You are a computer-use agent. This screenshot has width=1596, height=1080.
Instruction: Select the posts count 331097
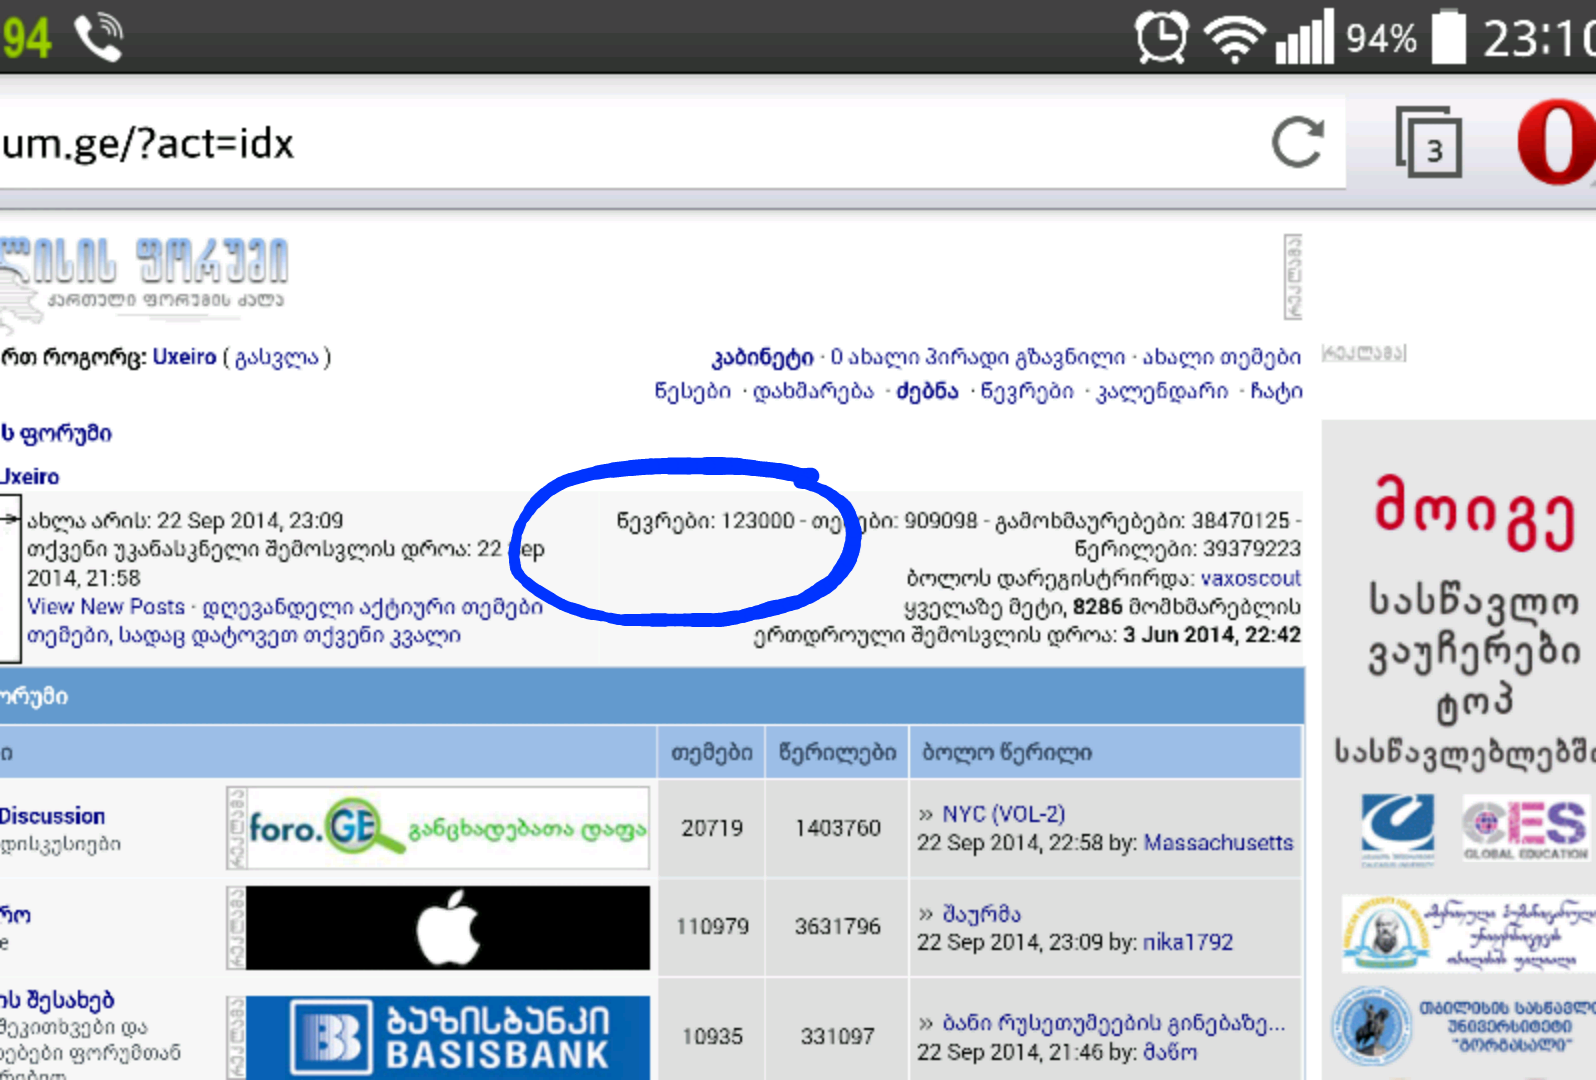[838, 1037]
